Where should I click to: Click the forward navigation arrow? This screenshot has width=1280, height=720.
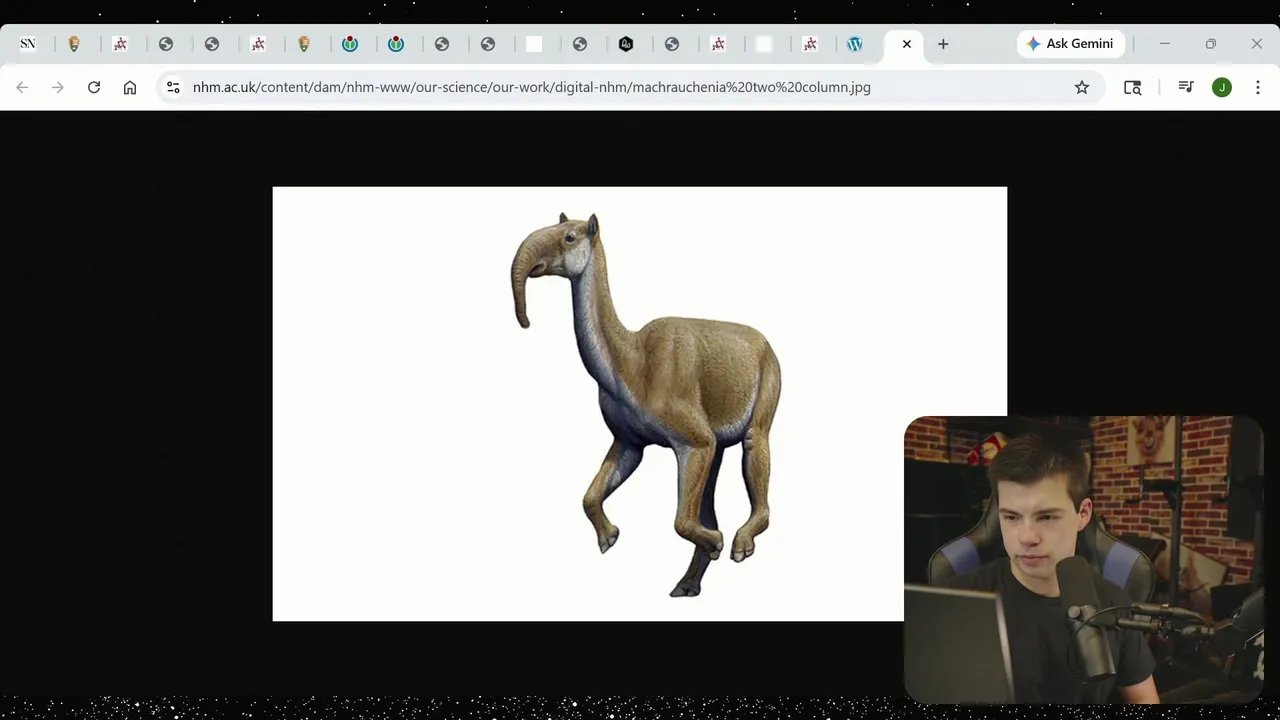pos(58,87)
